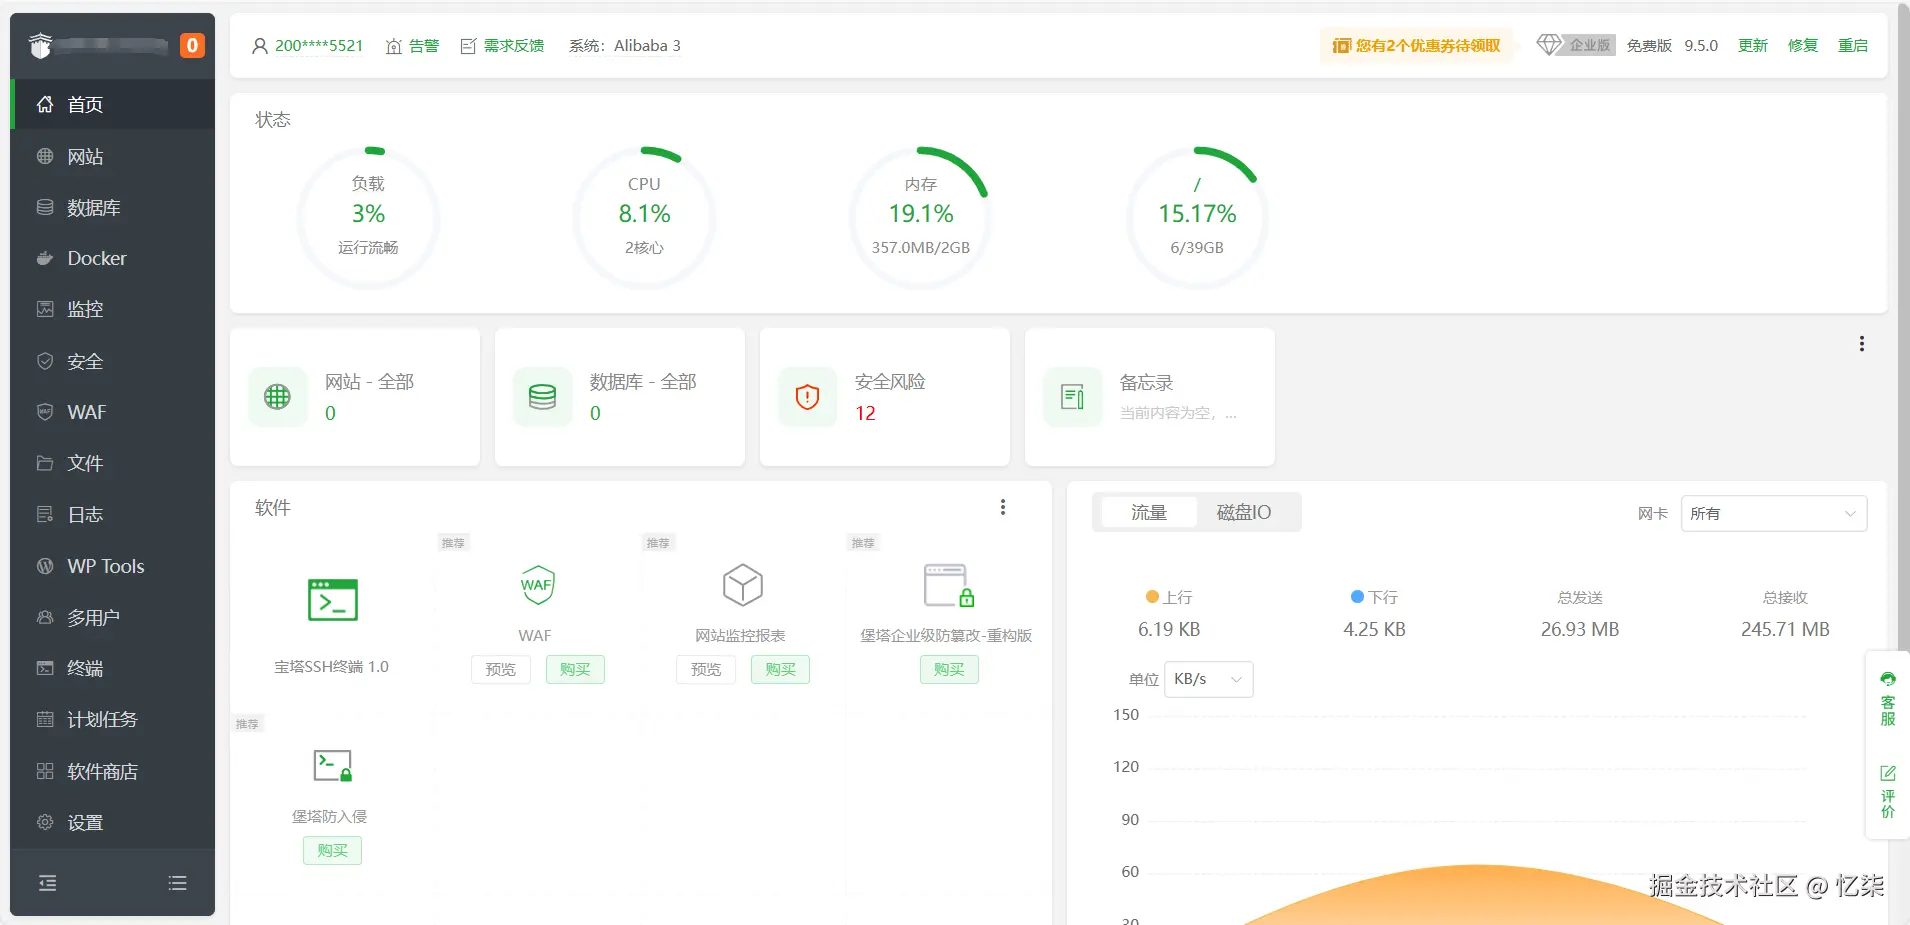Click 预览 under 网站监控报表
The height and width of the screenshot is (925, 1910).
point(706,669)
